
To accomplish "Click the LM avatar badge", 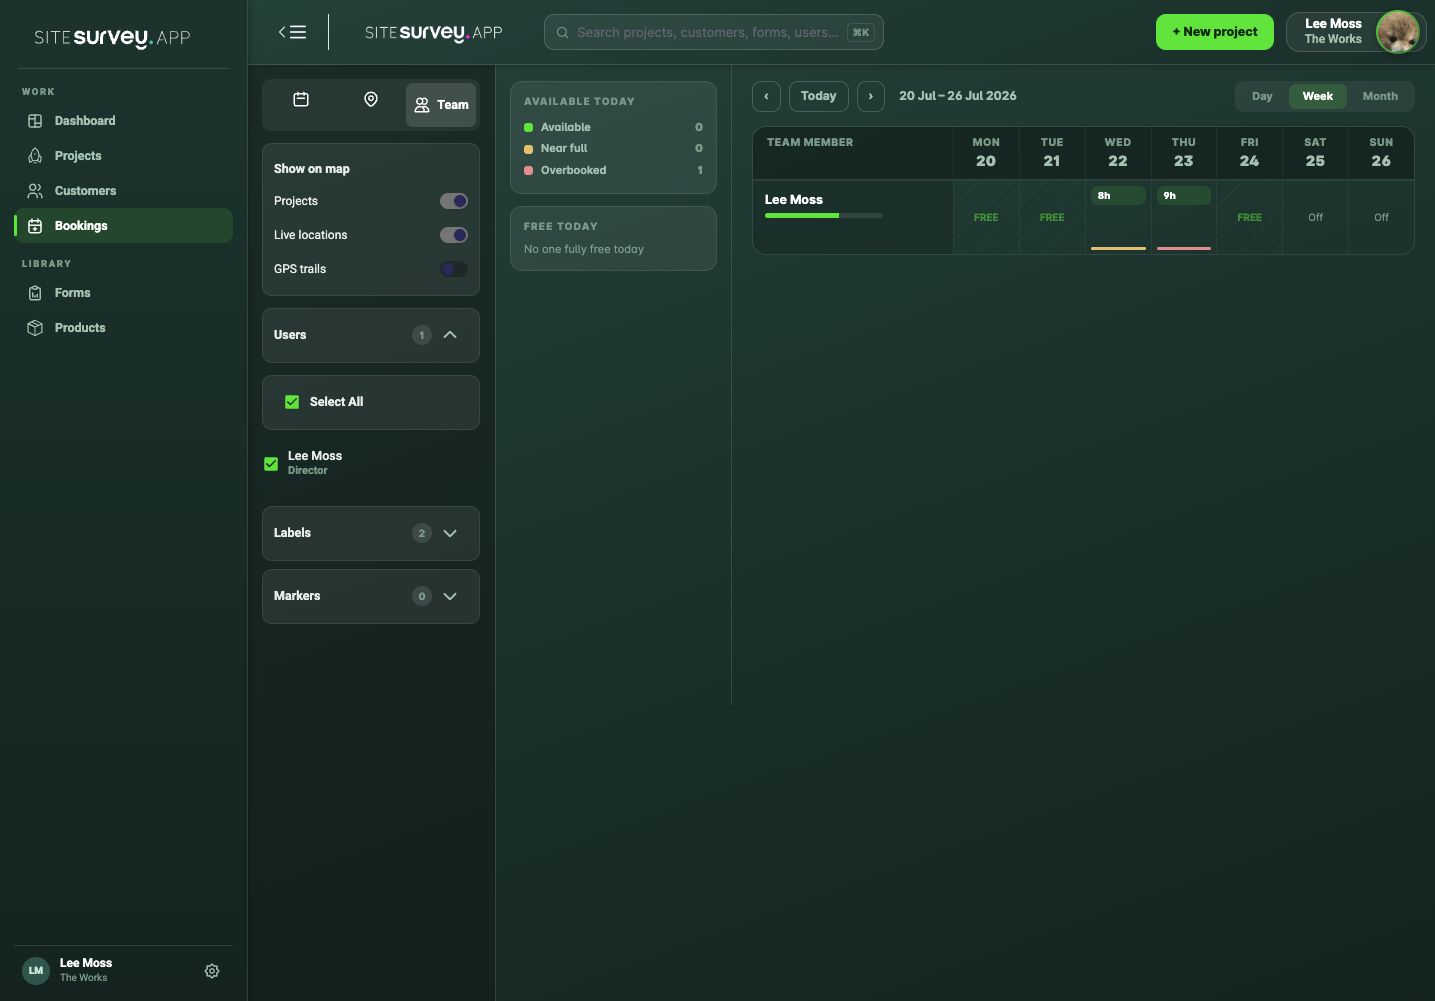I will [x=36, y=971].
